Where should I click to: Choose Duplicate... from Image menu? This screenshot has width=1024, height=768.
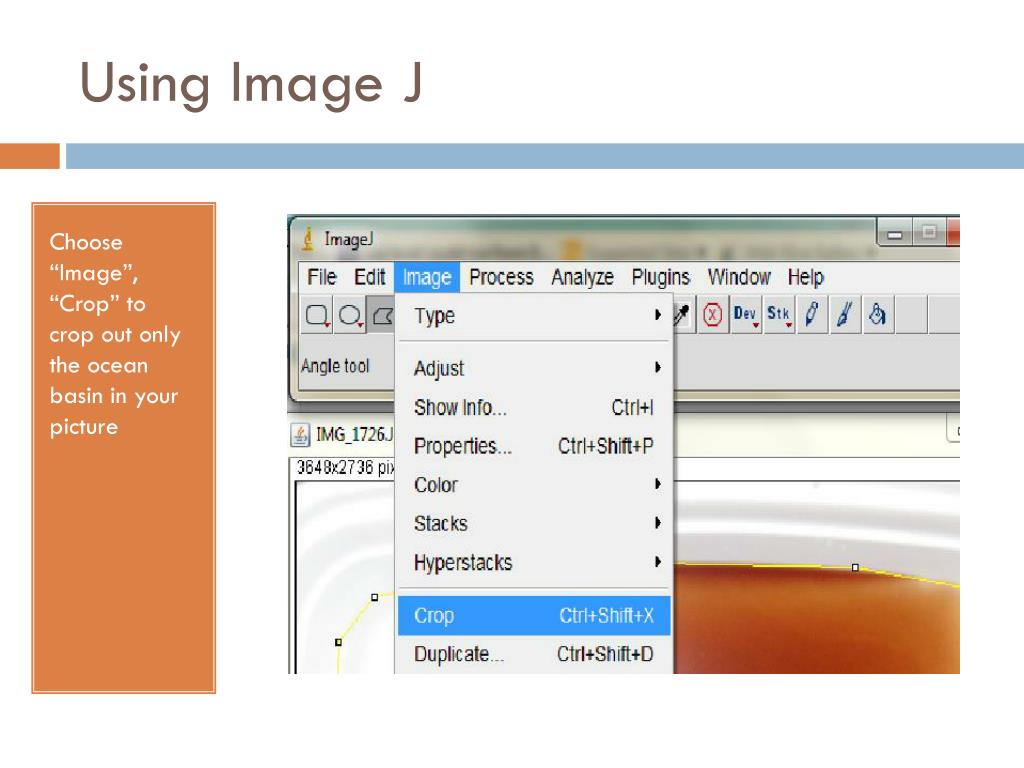[534, 654]
